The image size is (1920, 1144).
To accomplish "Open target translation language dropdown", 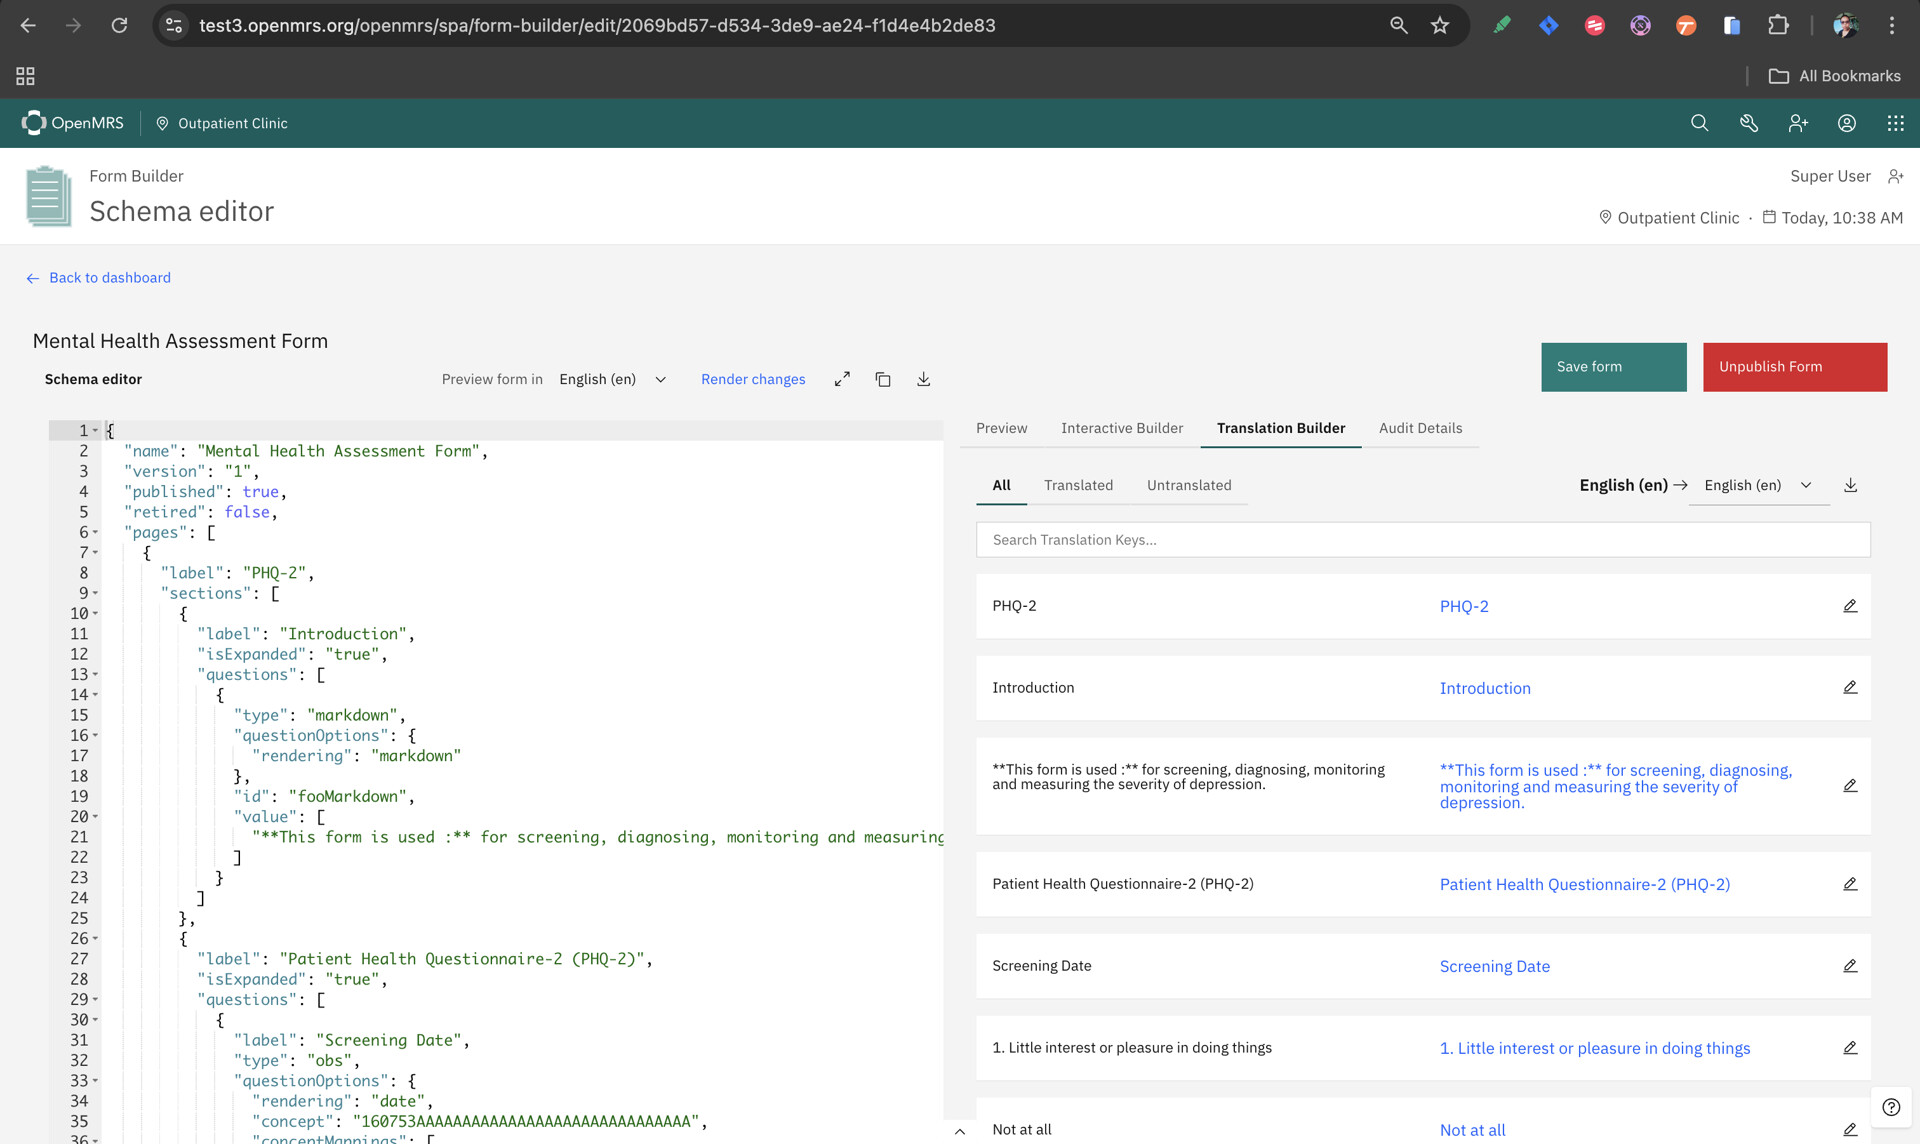I will (1758, 485).
